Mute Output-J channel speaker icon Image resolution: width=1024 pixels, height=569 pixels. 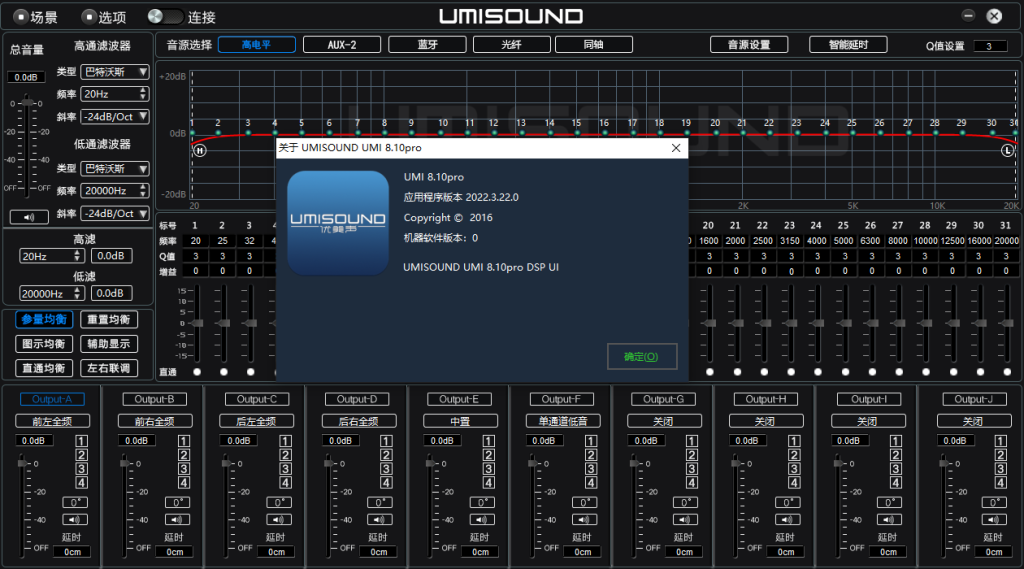click(x=994, y=520)
